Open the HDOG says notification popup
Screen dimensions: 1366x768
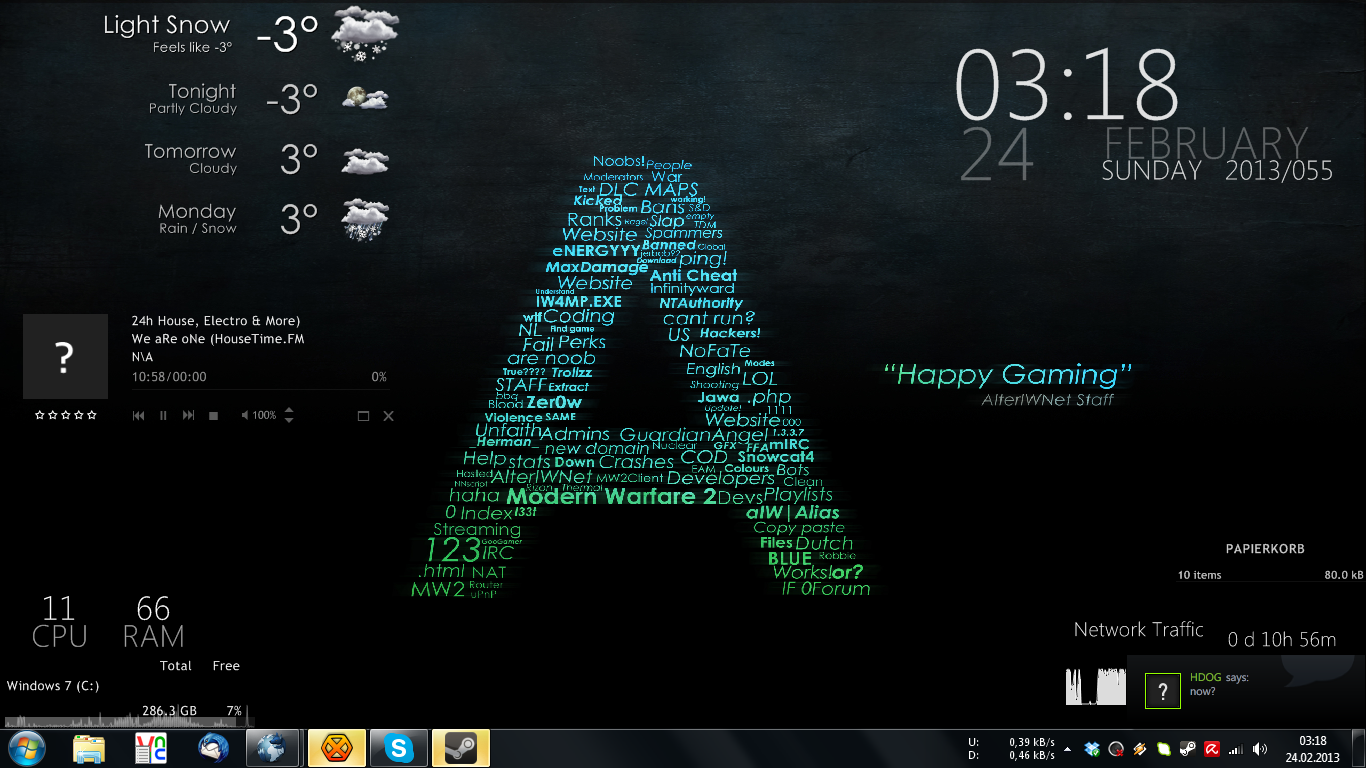click(x=1247, y=691)
